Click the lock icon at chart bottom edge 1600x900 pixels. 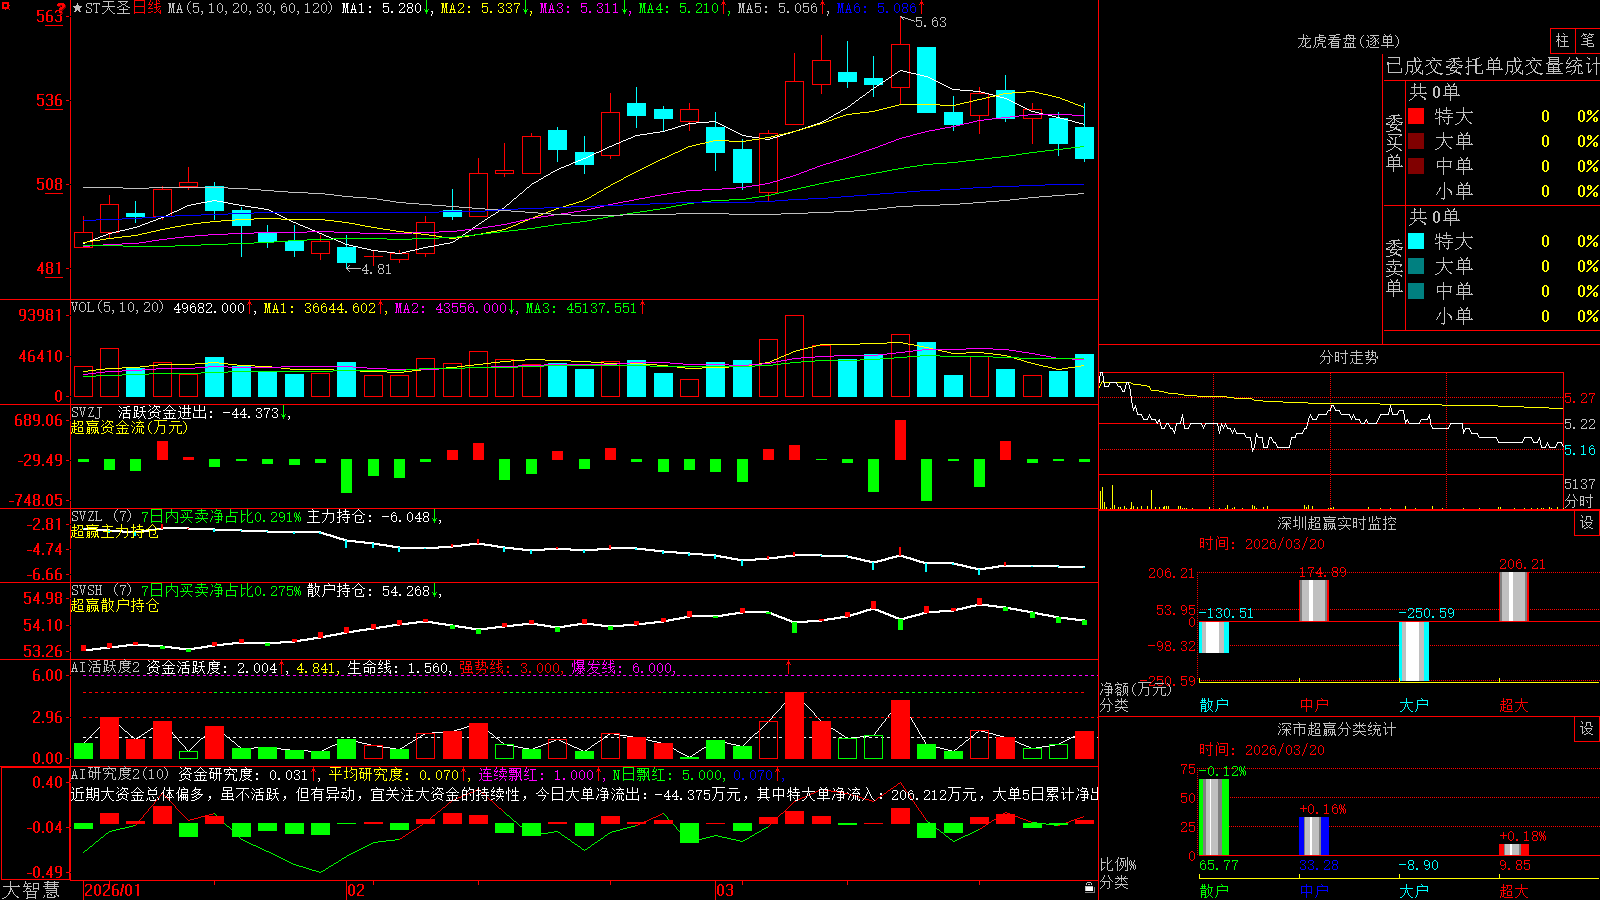click(x=1089, y=887)
